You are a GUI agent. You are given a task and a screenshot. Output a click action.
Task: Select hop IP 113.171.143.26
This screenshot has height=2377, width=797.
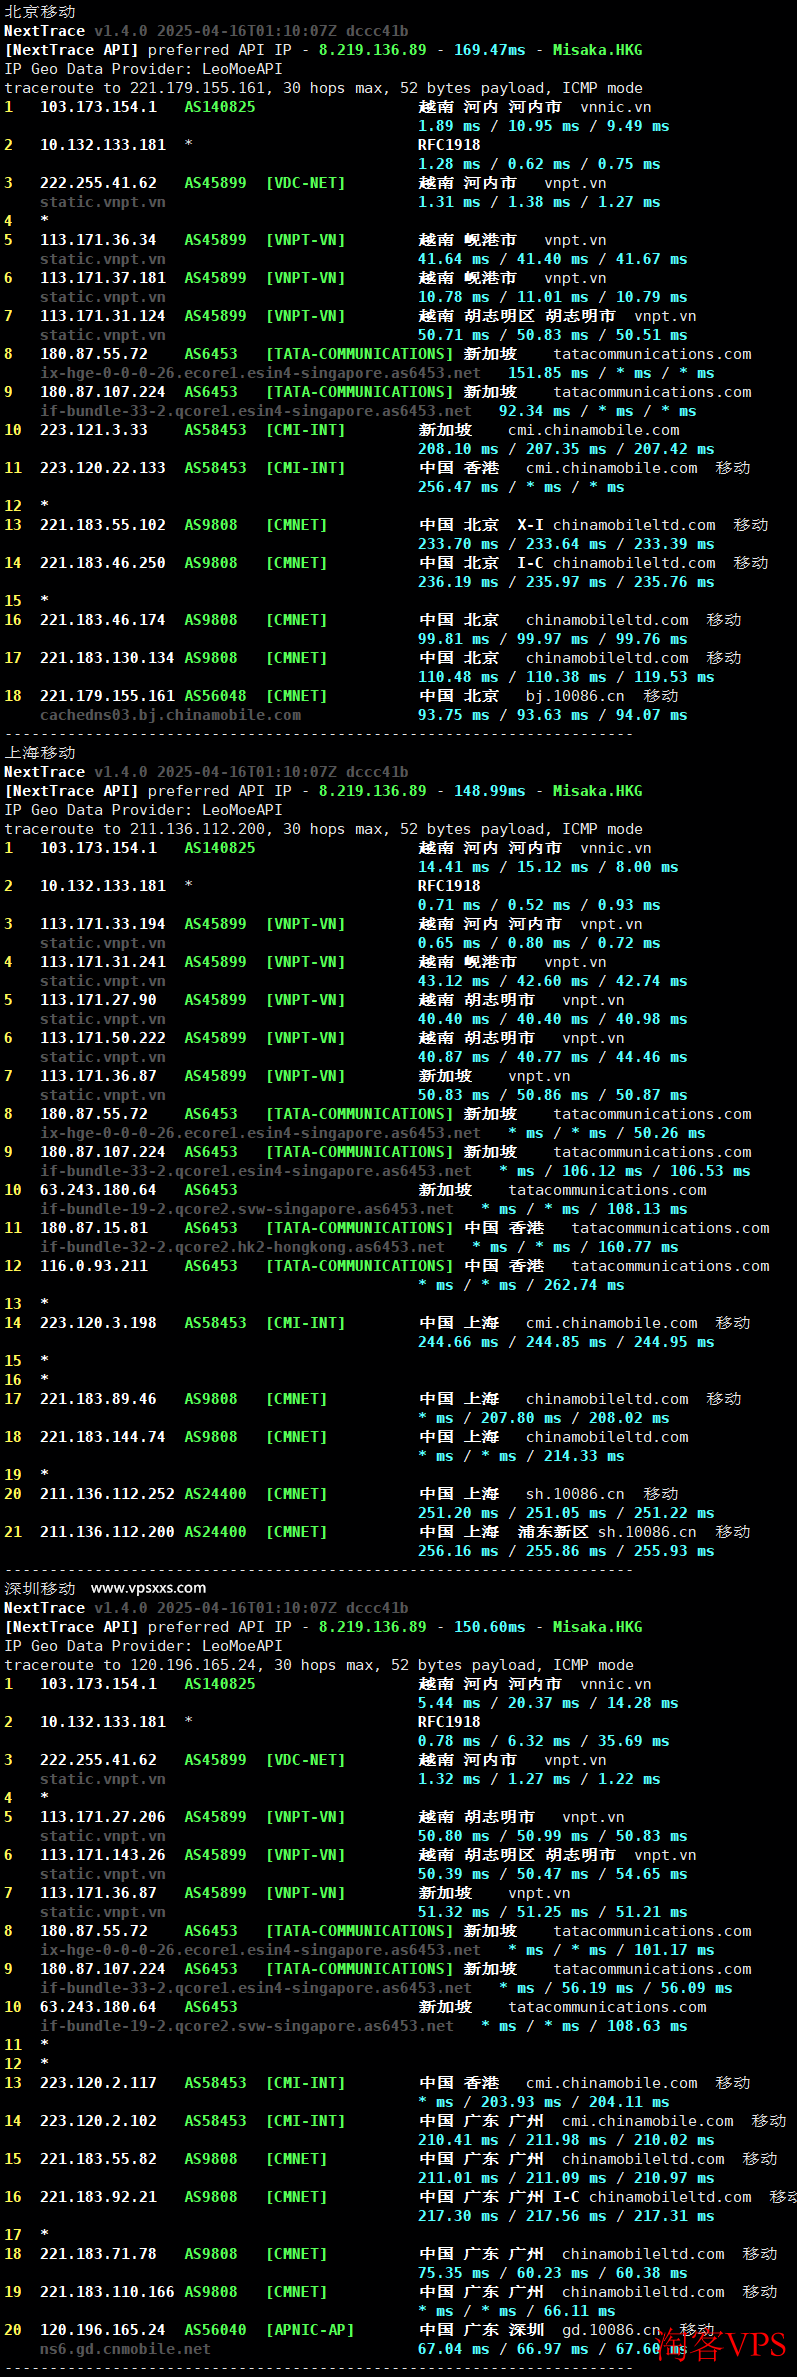[103, 1855]
